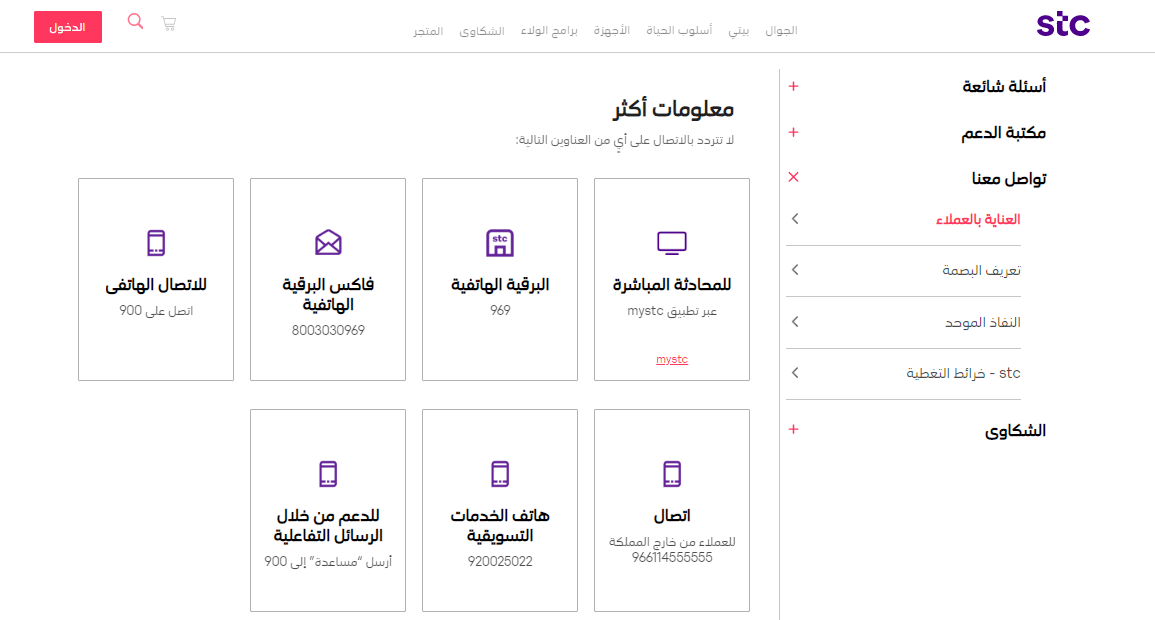
Task: Open الأجهزة navigation item
Action: coord(612,30)
